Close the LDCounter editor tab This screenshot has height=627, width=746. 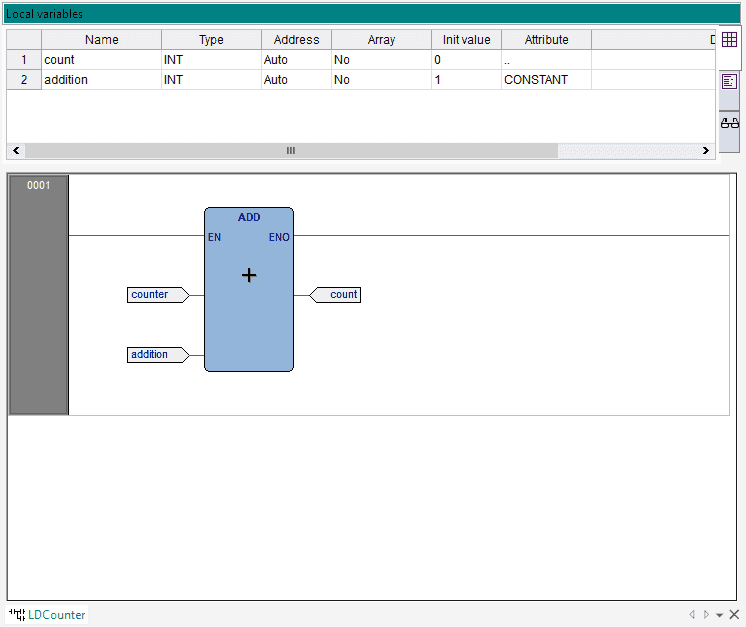tap(734, 615)
